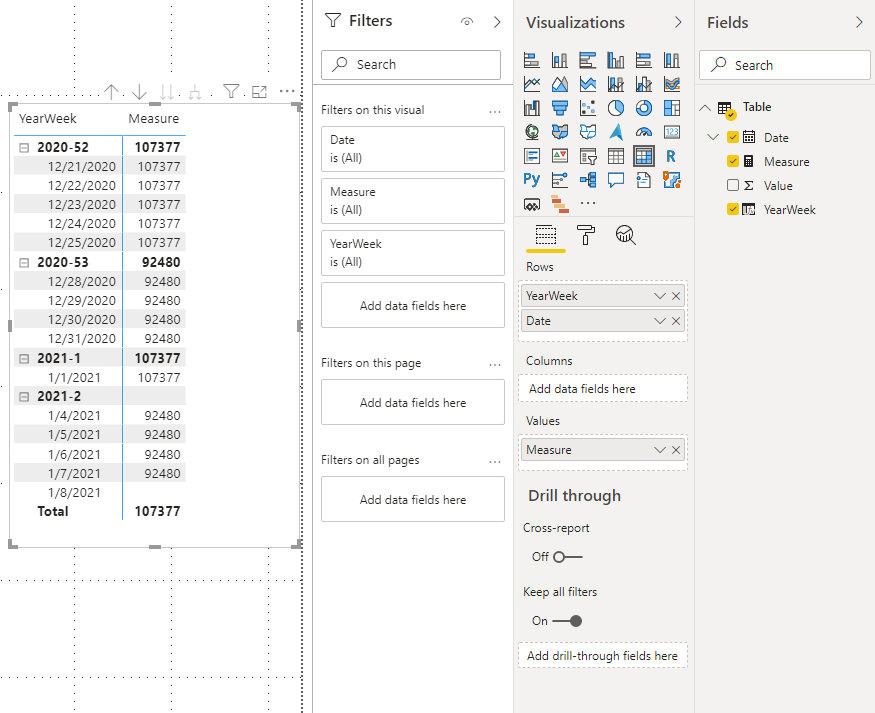Click the Filters pane search box
Screen dimensions: 875x713
point(411,65)
